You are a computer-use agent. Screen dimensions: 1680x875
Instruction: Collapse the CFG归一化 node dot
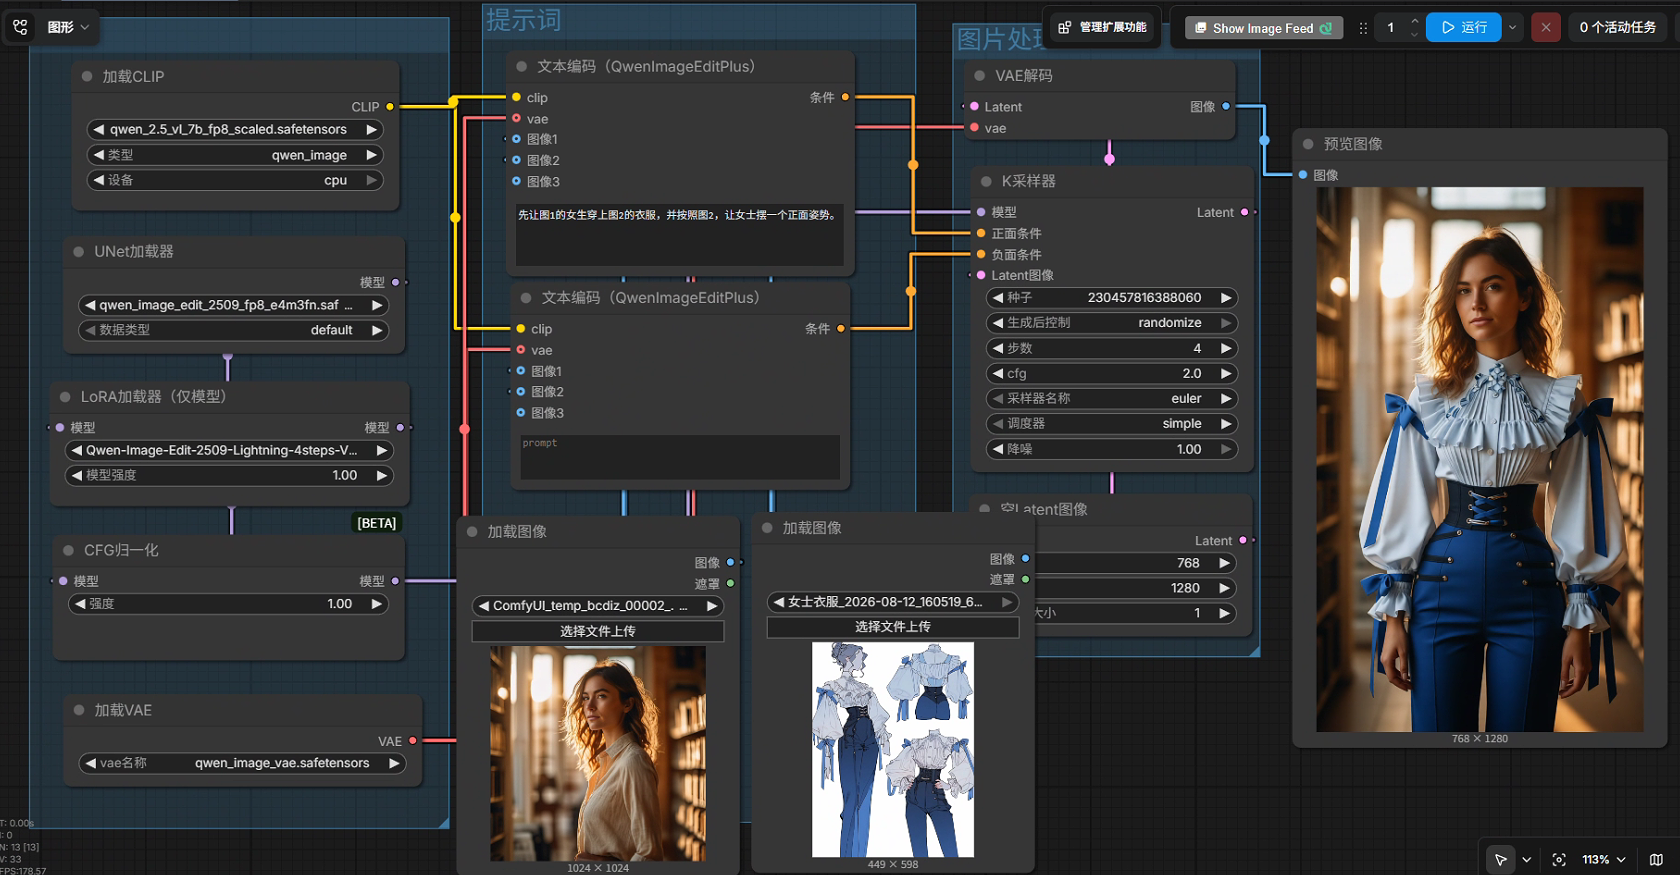point(69,550)
